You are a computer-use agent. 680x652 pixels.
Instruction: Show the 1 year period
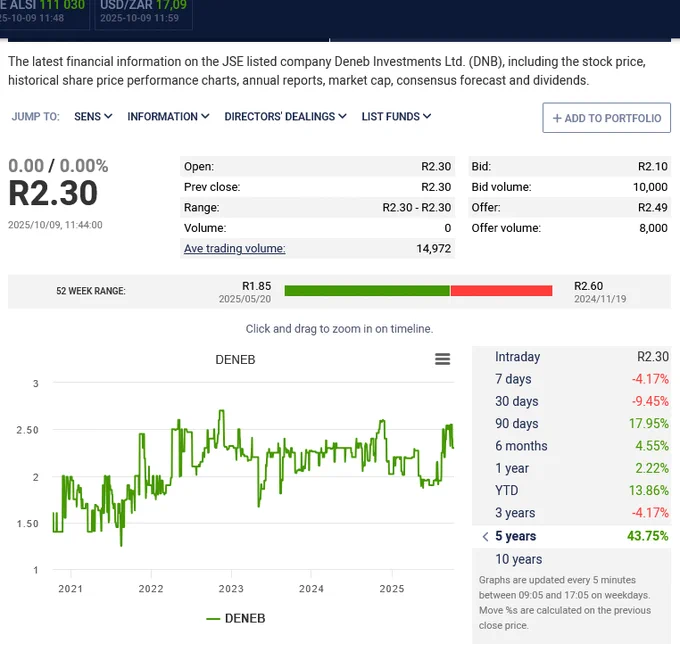(512, 468)
